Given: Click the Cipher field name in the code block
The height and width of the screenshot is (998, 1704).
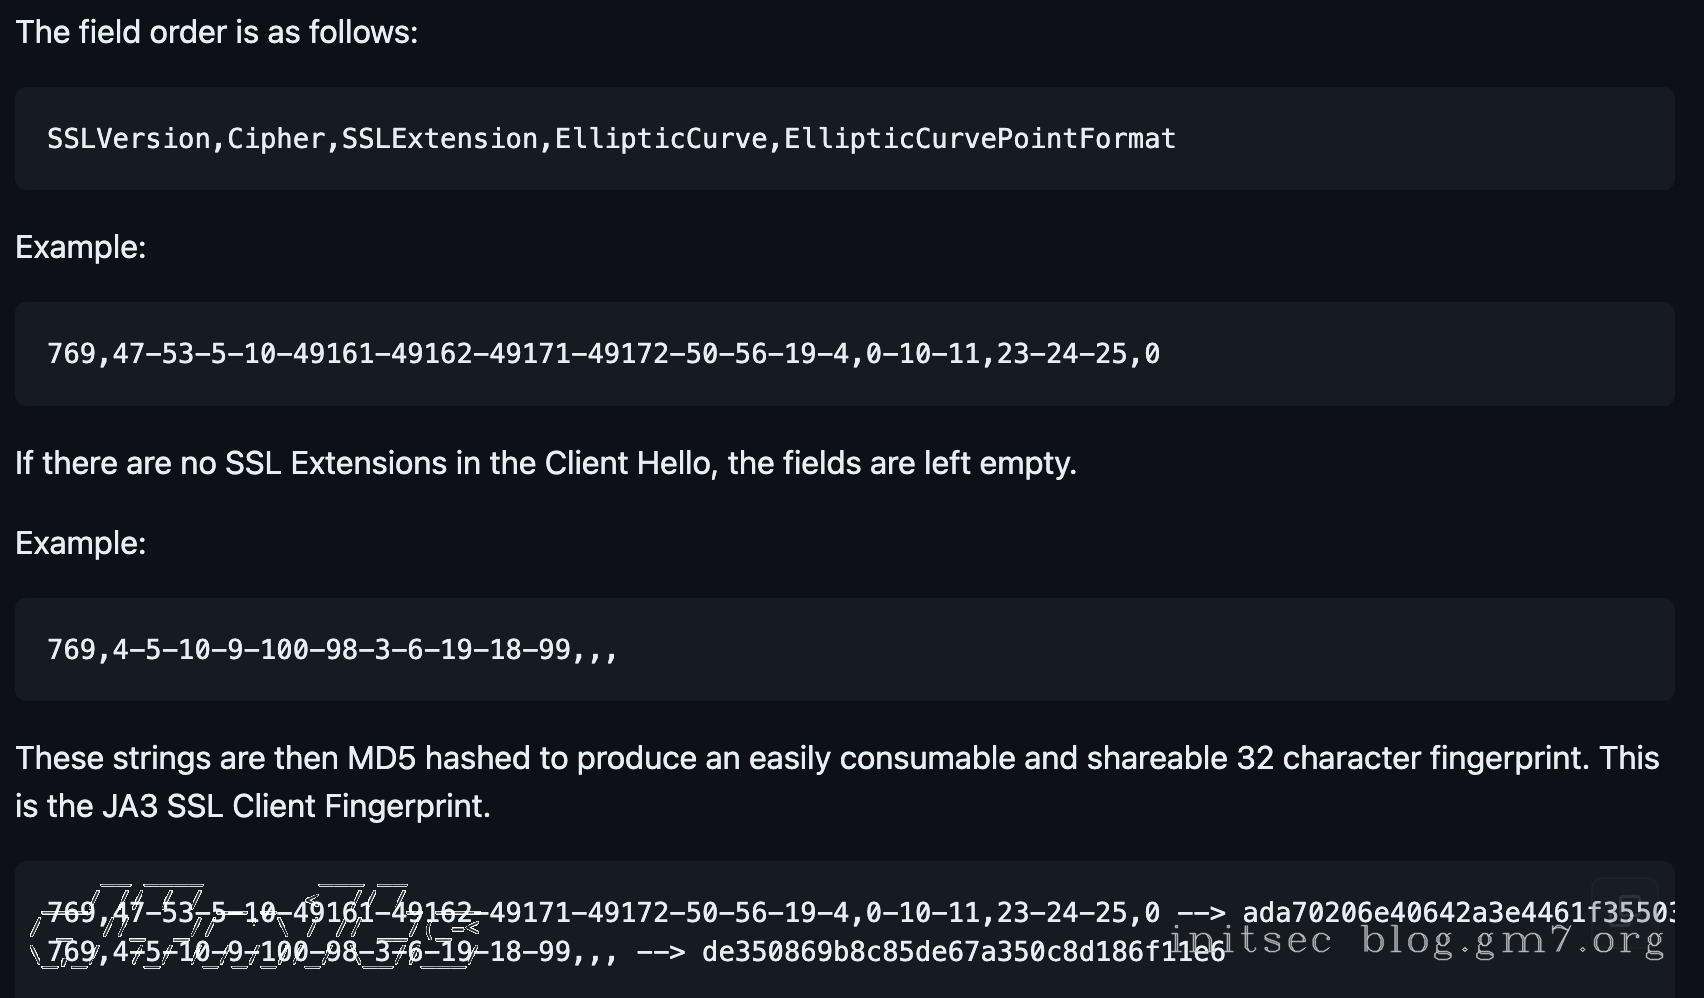Looking at the screenshot, I should pos(277,139).
